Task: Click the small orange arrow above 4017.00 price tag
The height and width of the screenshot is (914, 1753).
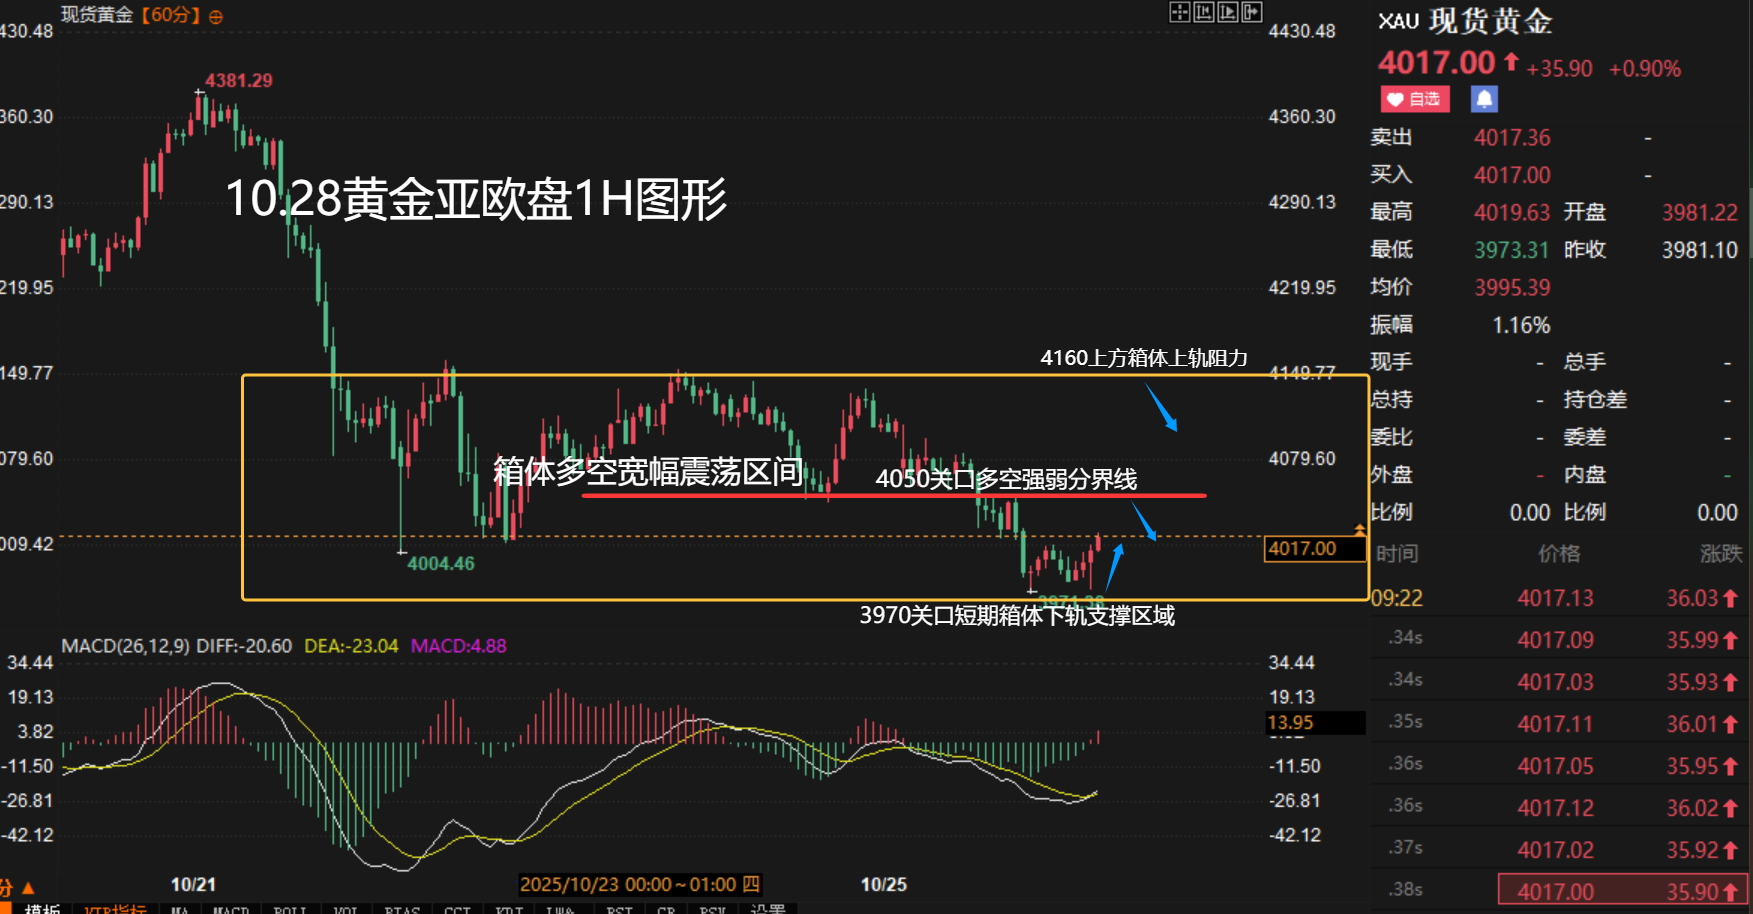Action: 1359,528
